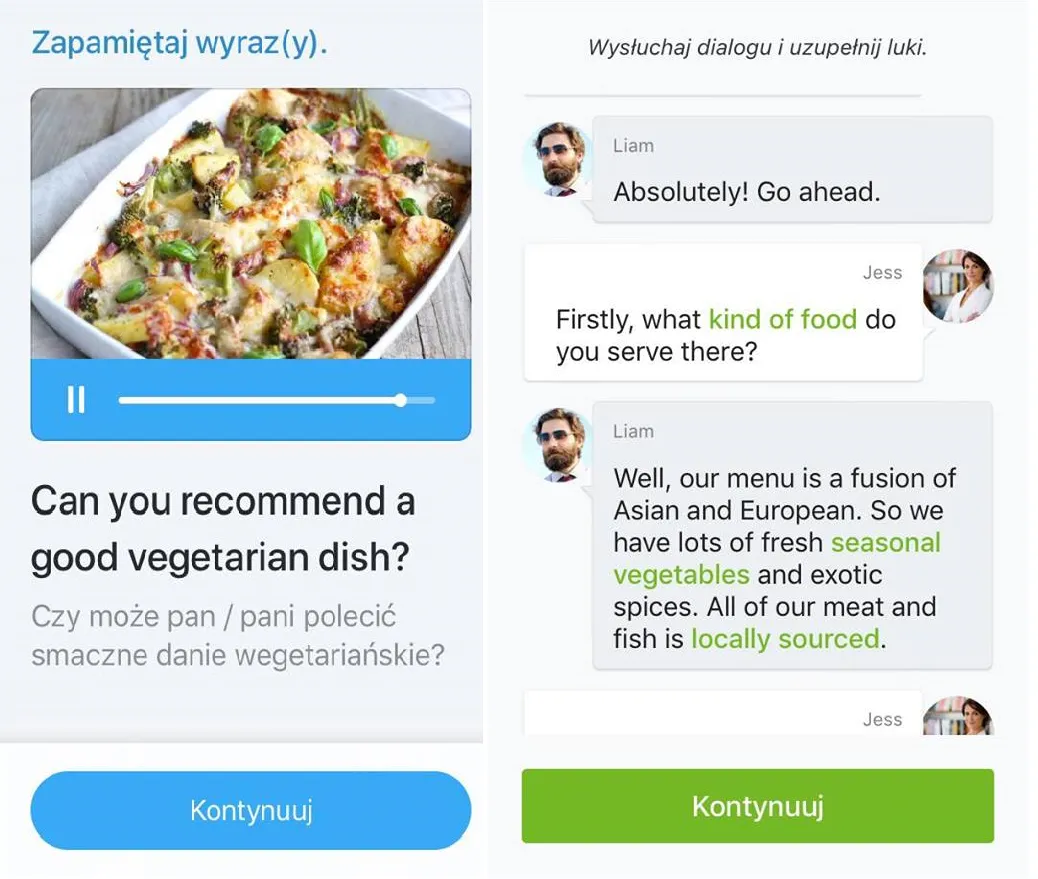This screenshot has width=1038, height=879.
Task: Tap the green Kontynuuj button
Action: tap(757, 806)
